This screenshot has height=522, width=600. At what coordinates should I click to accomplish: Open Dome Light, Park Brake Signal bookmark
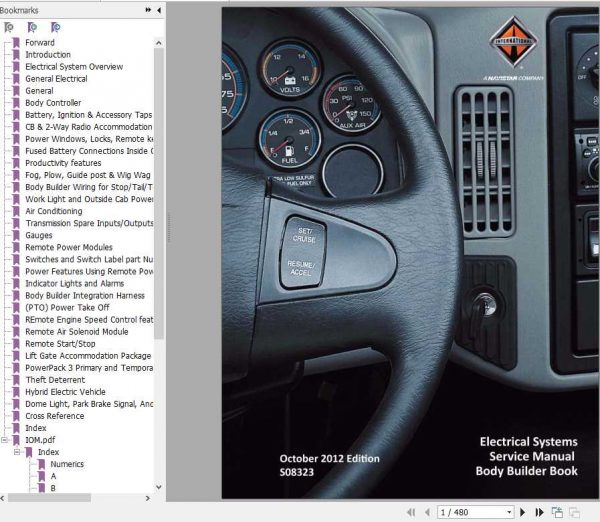[89, 404]
